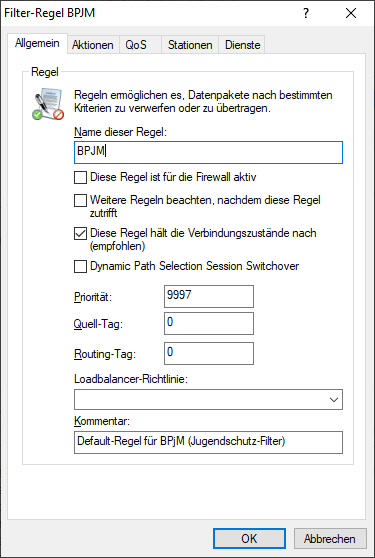Select the Allgemein tab

point(37,43)
